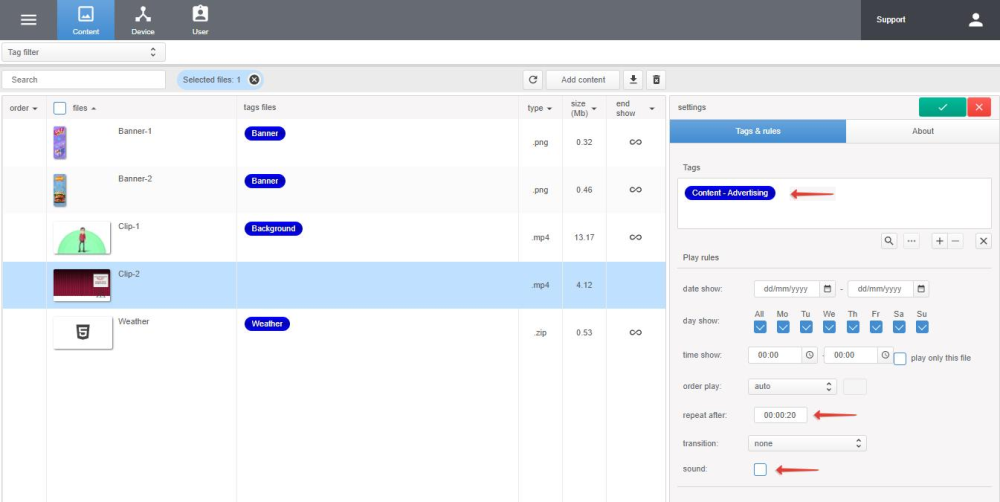Sort by the order column

click(x=23, y=108)
